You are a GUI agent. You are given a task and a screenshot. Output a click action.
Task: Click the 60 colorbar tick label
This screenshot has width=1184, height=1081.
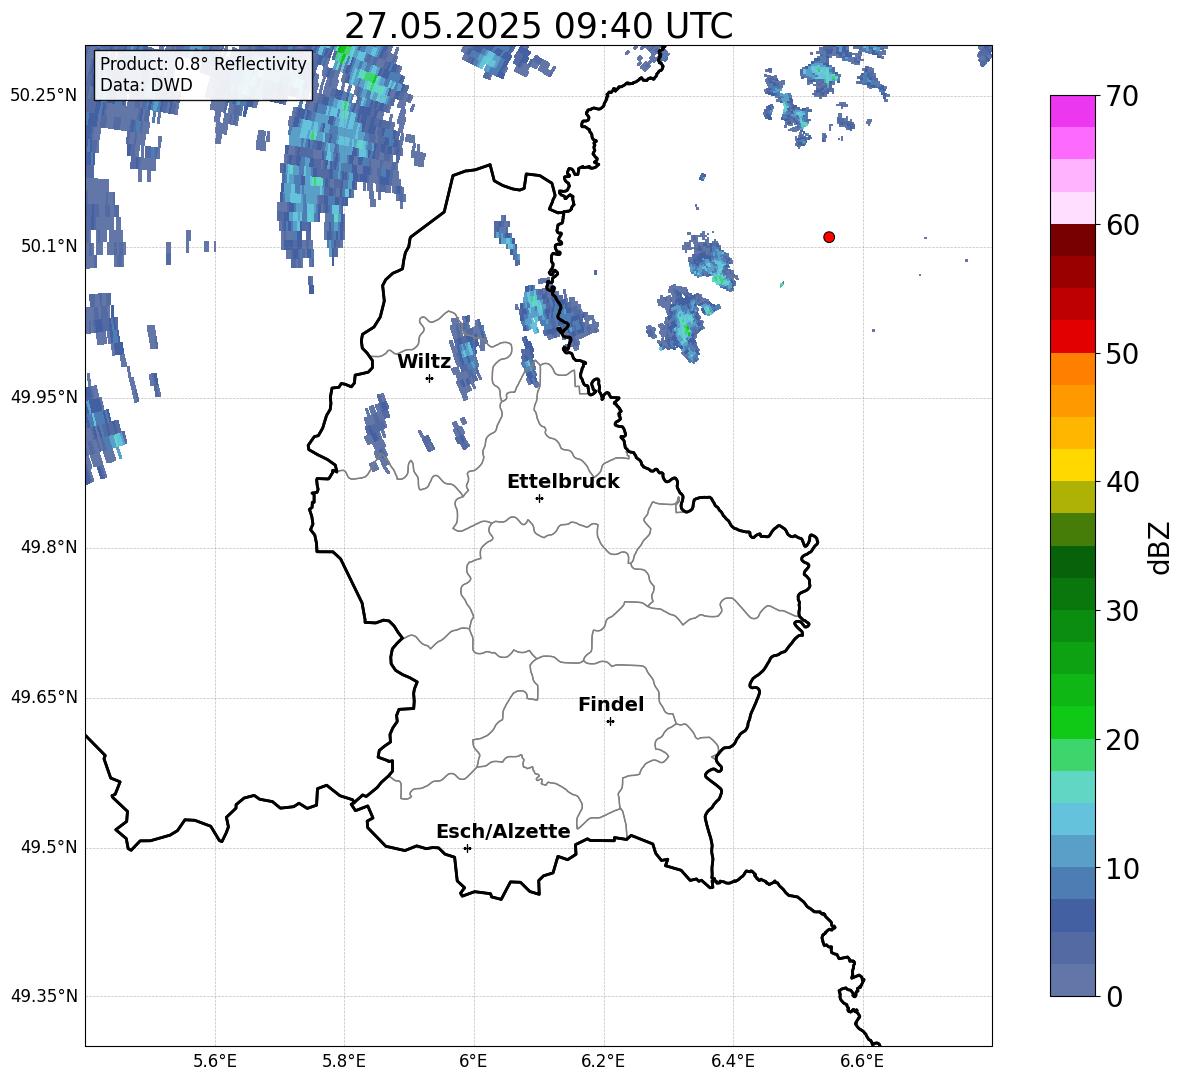click(1122, 225)
